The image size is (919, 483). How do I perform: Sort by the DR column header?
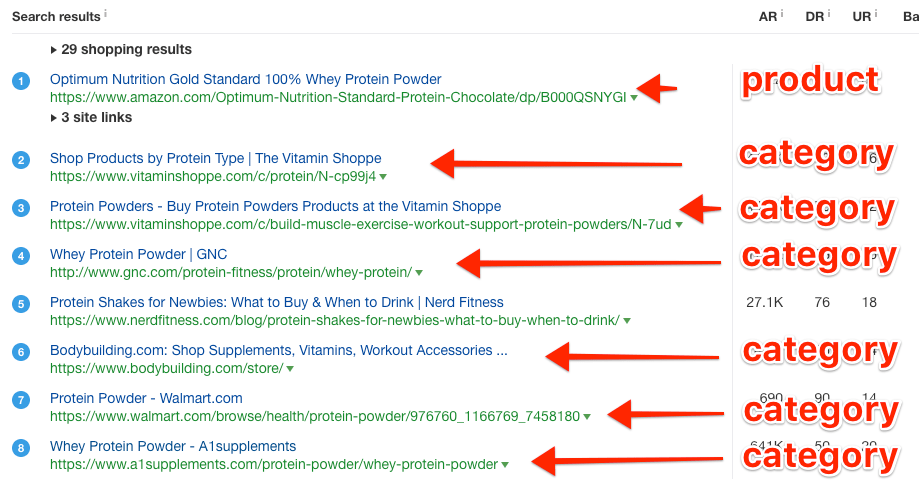click(815, 17)
